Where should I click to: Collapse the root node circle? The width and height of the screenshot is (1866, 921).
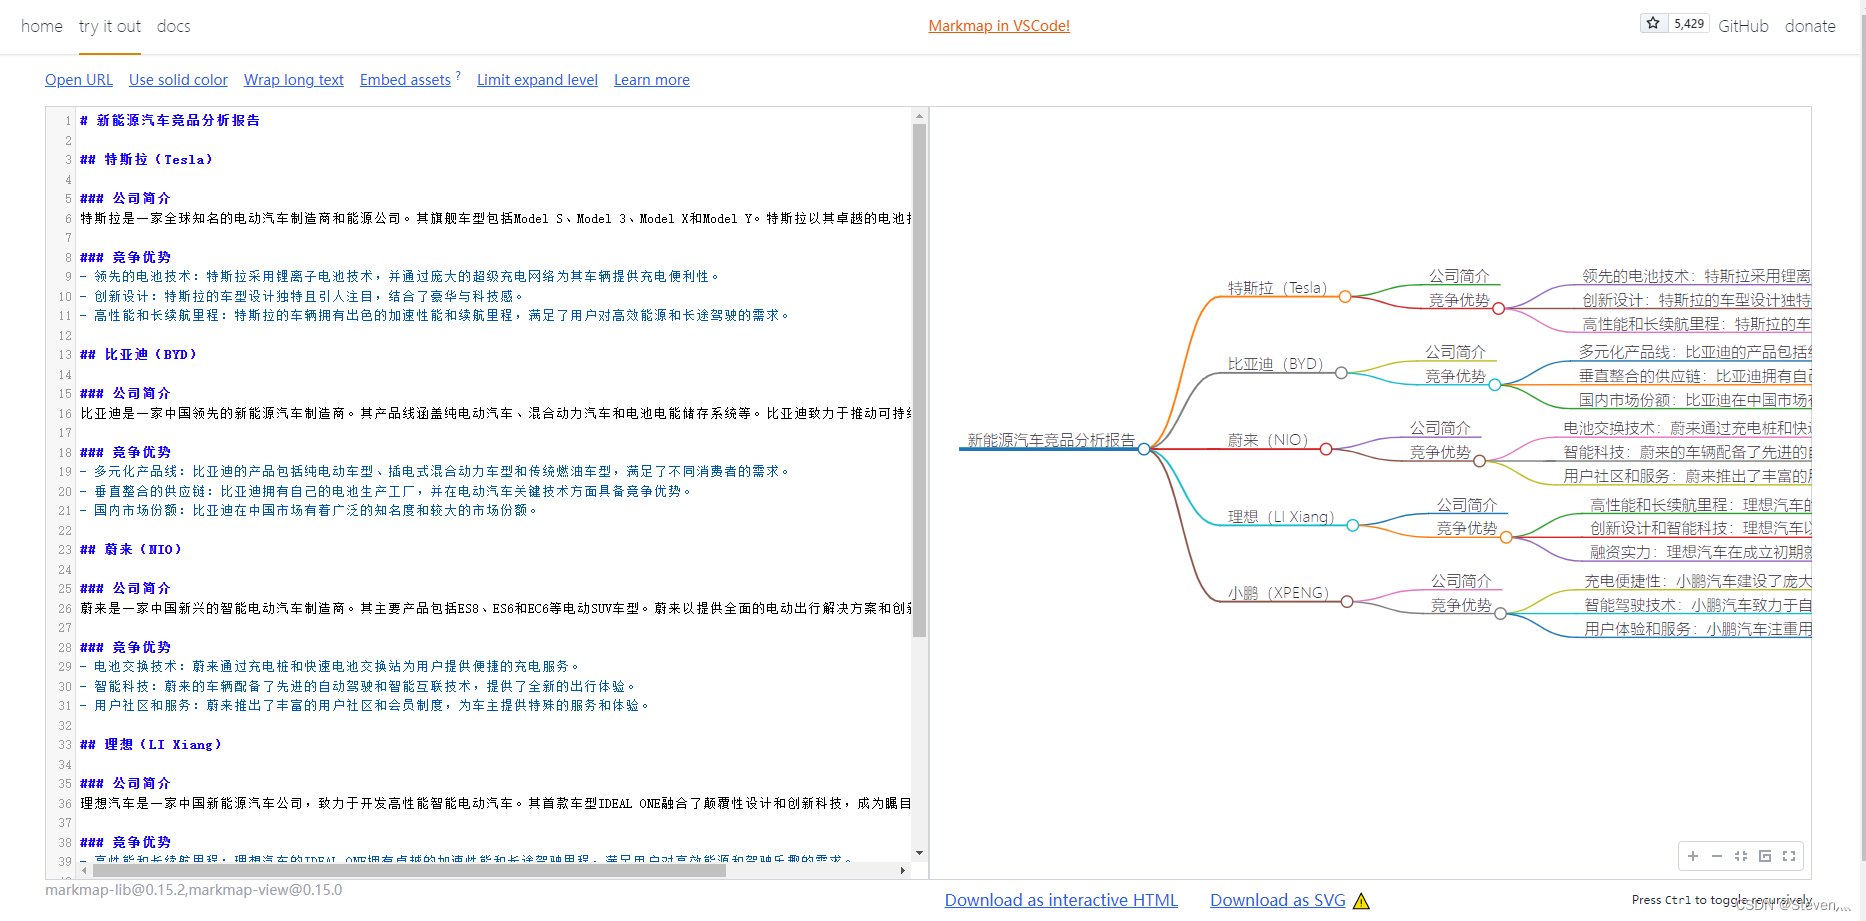coord(1144,449)
